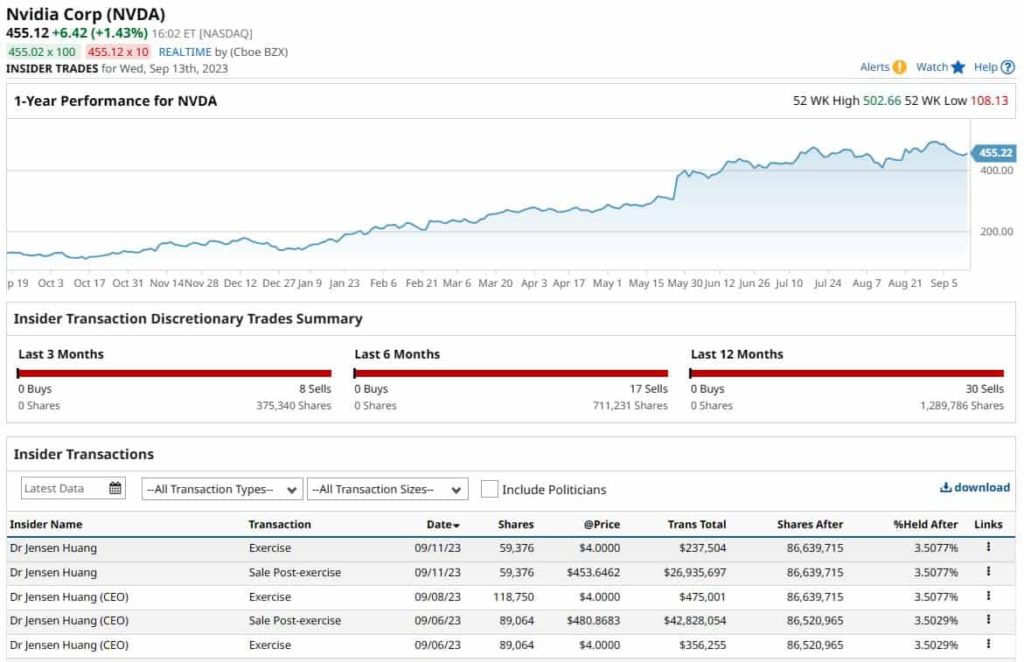Open Help question mark icon

coord(1007,67)
